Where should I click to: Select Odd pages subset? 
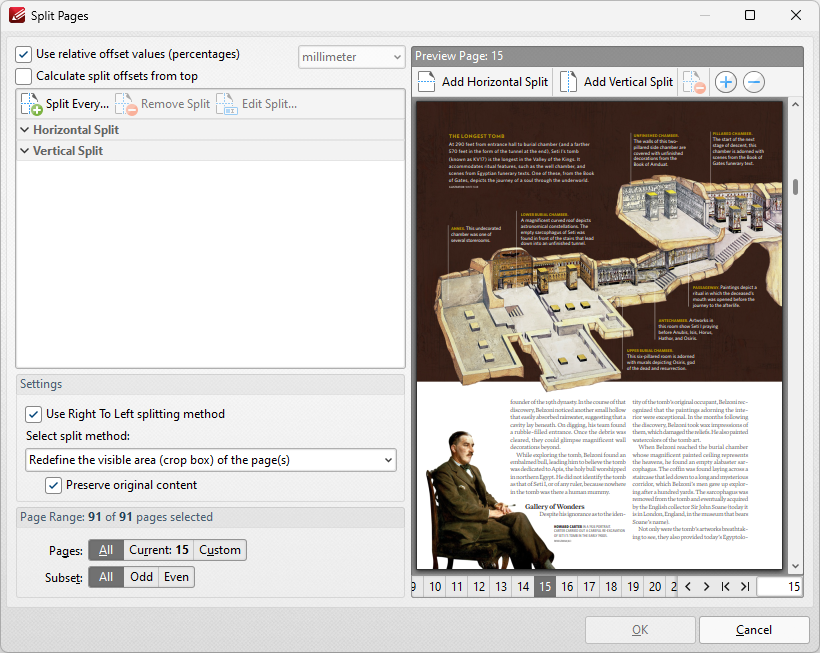pos(141,577)
